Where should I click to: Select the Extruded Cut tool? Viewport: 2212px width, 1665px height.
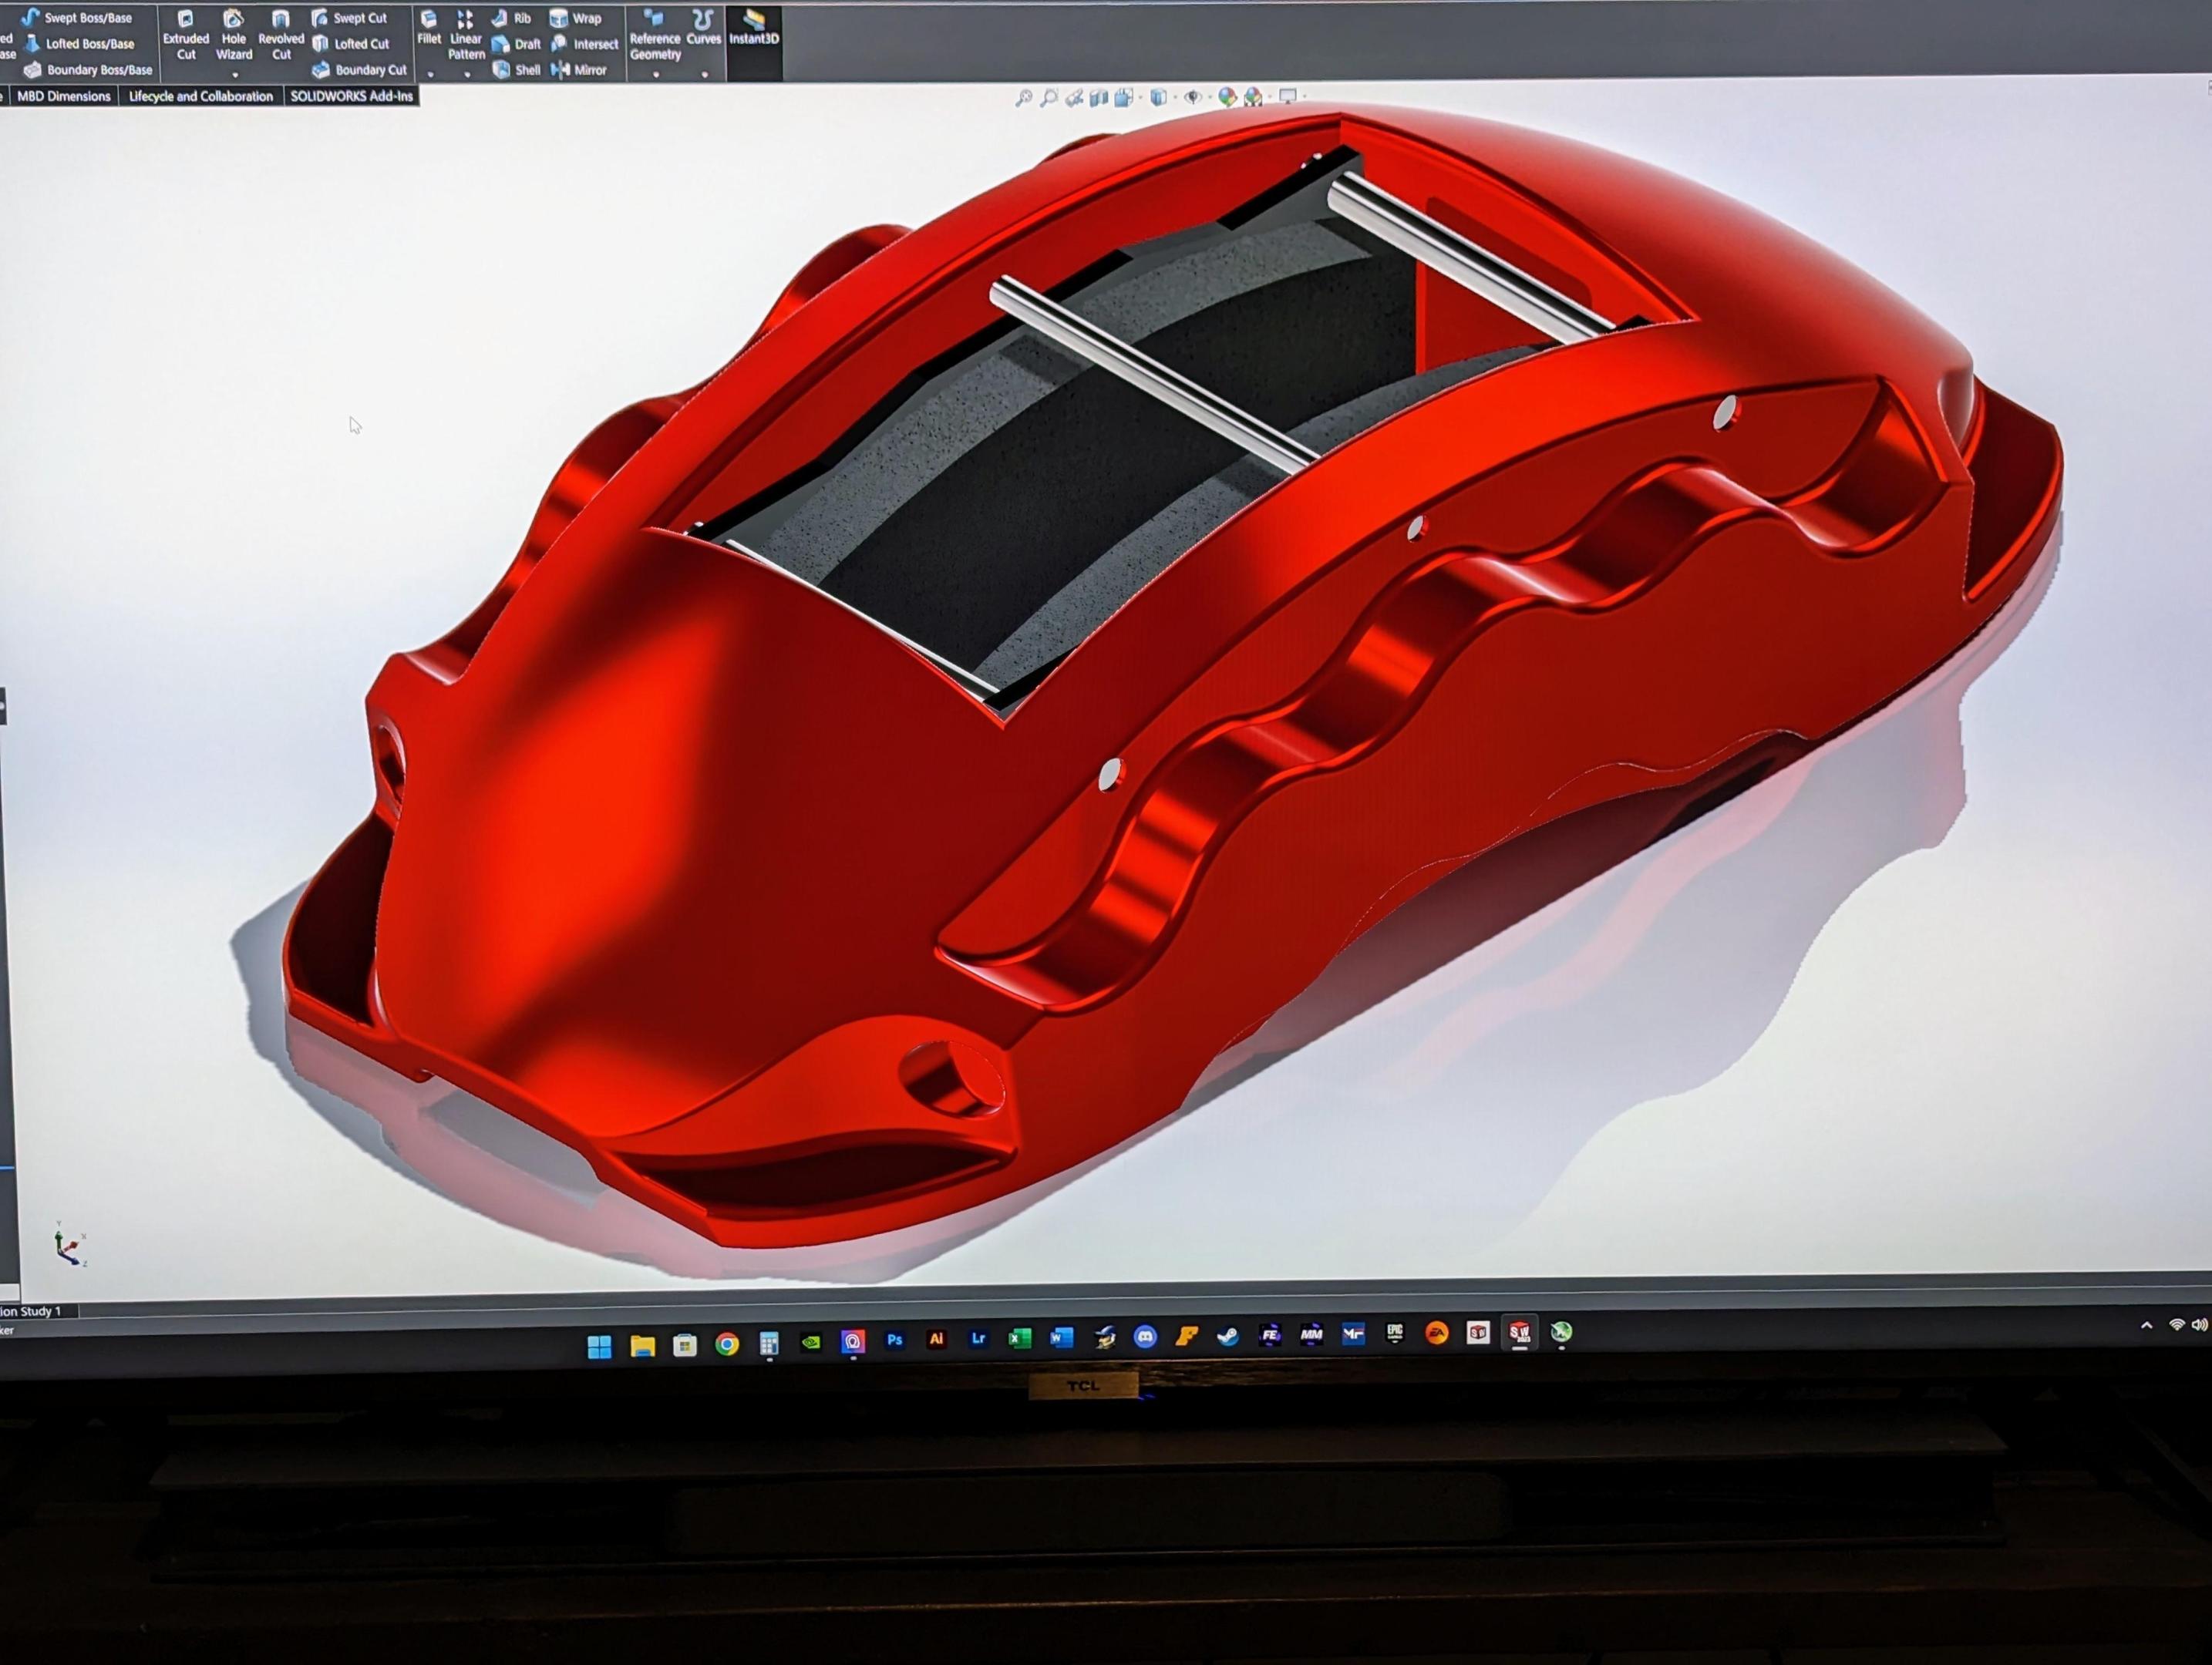click(185, 36)
